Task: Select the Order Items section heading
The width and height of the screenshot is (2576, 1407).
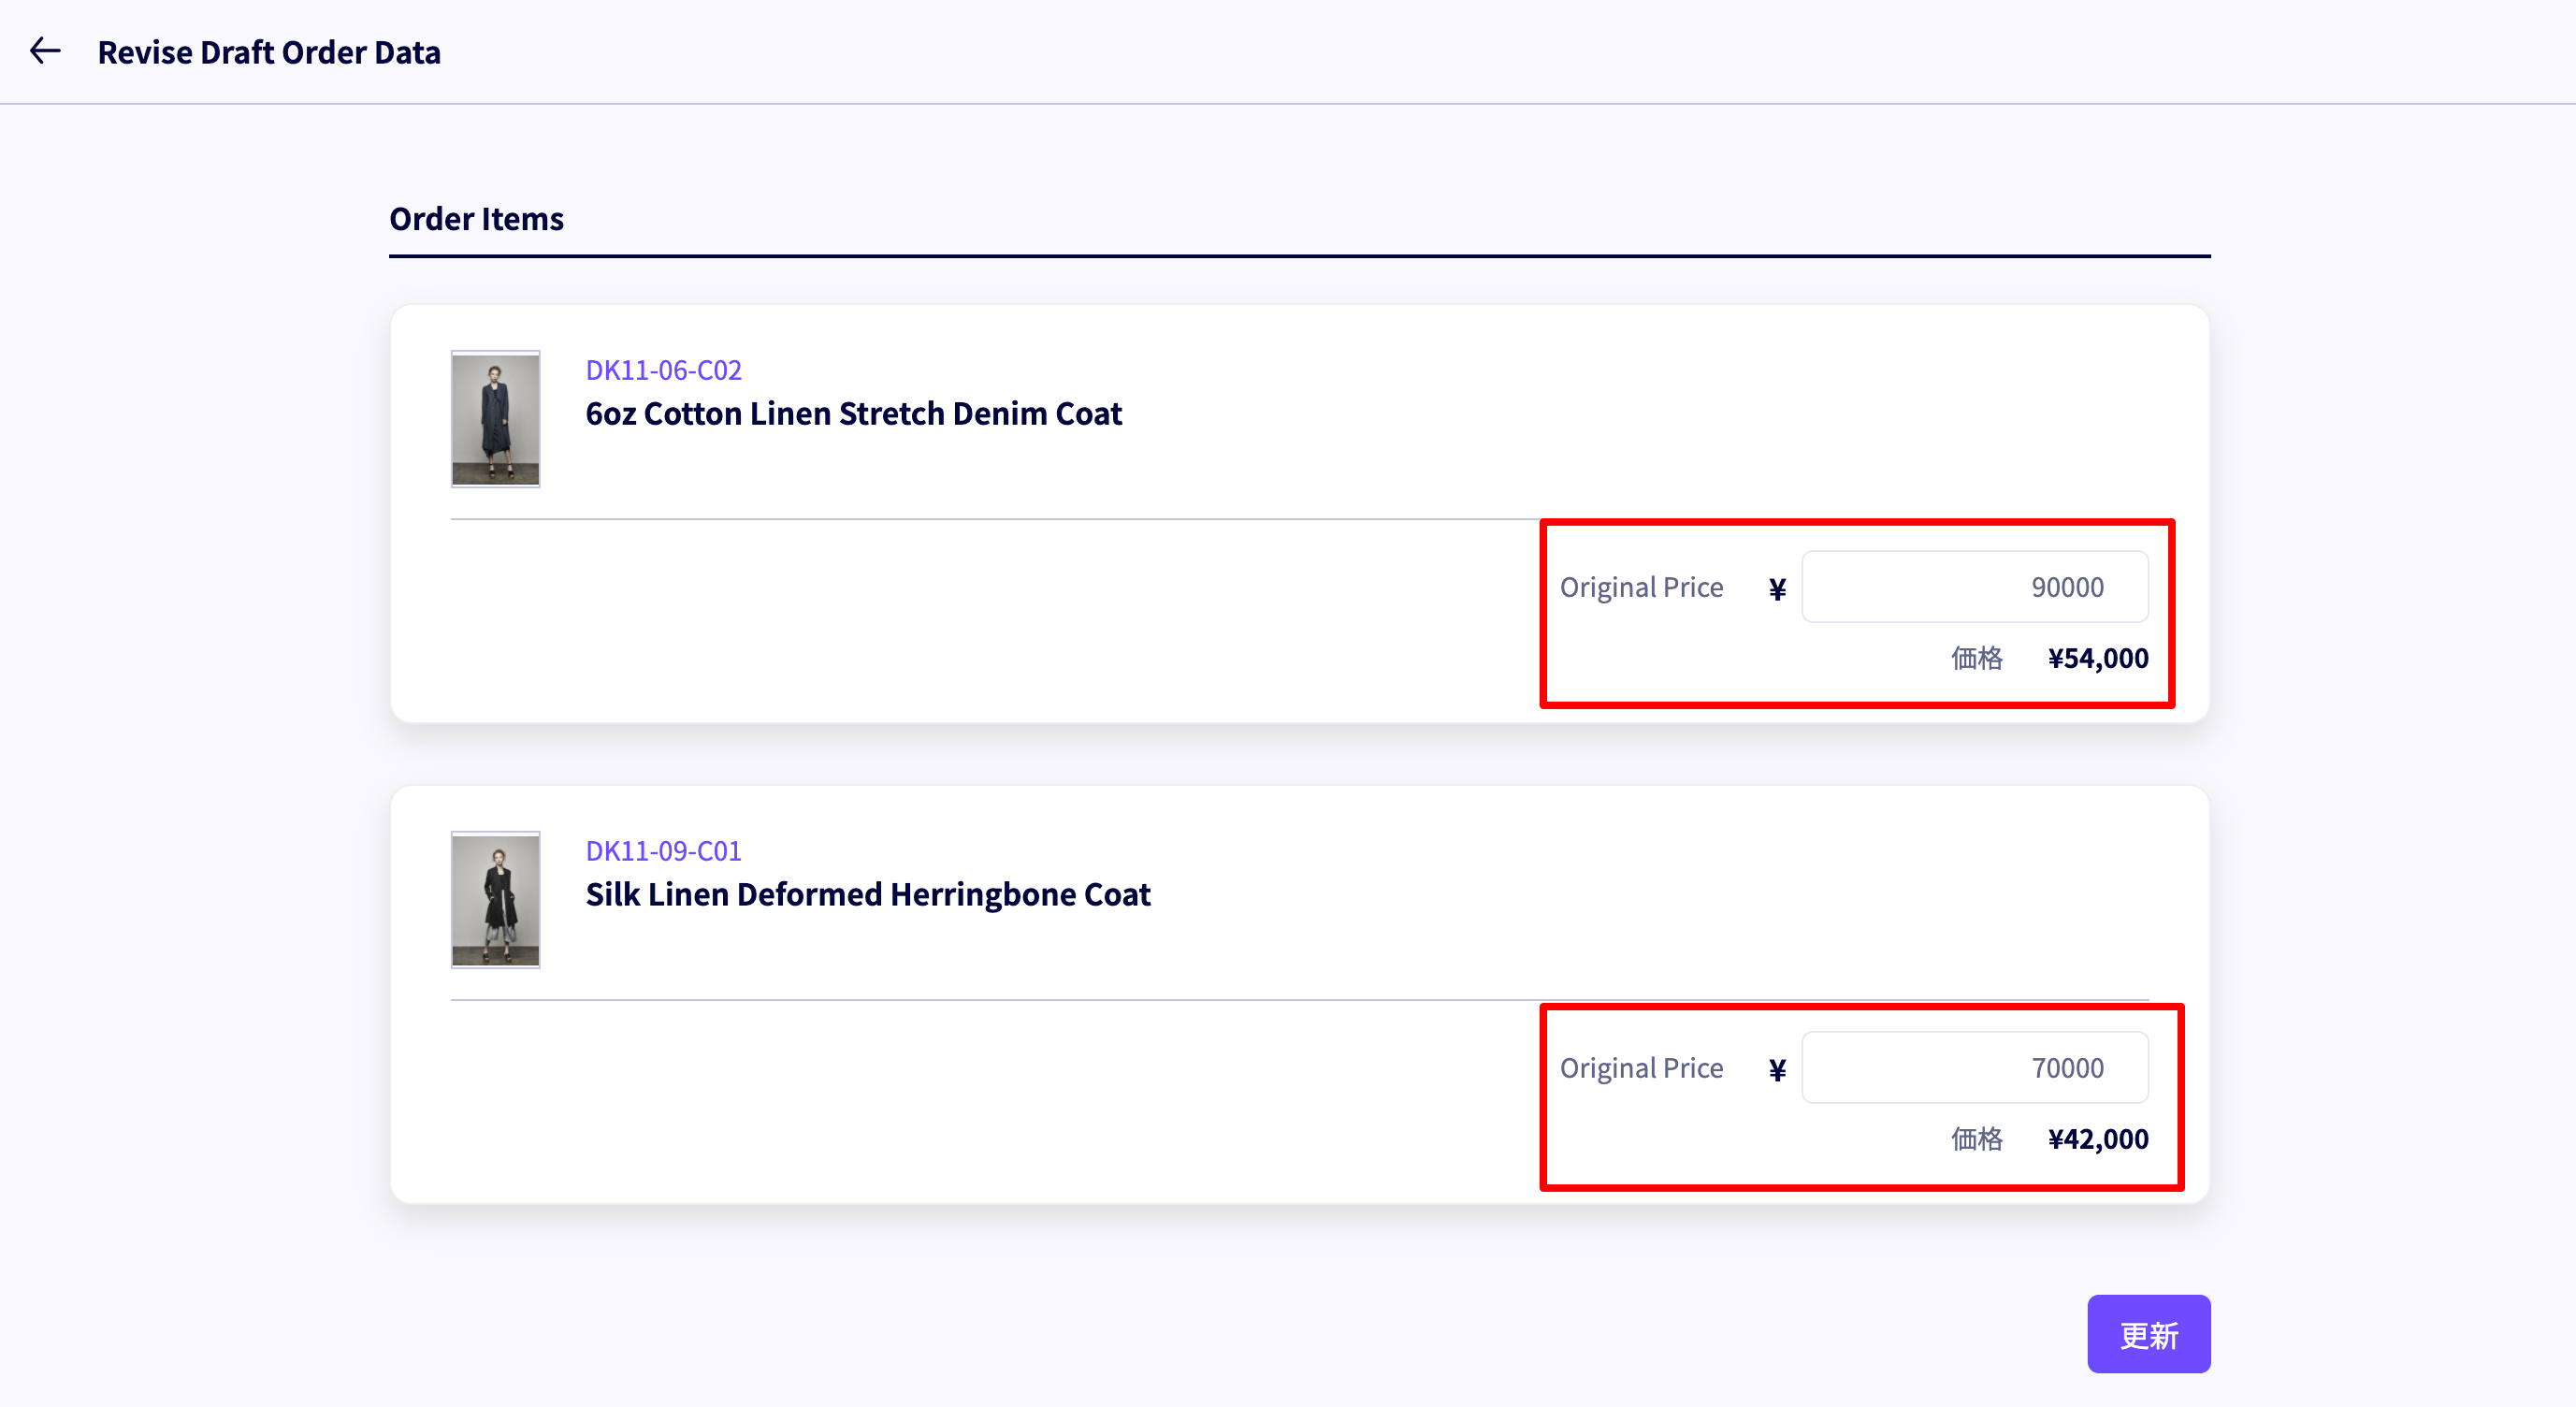Action: (476, 218)
